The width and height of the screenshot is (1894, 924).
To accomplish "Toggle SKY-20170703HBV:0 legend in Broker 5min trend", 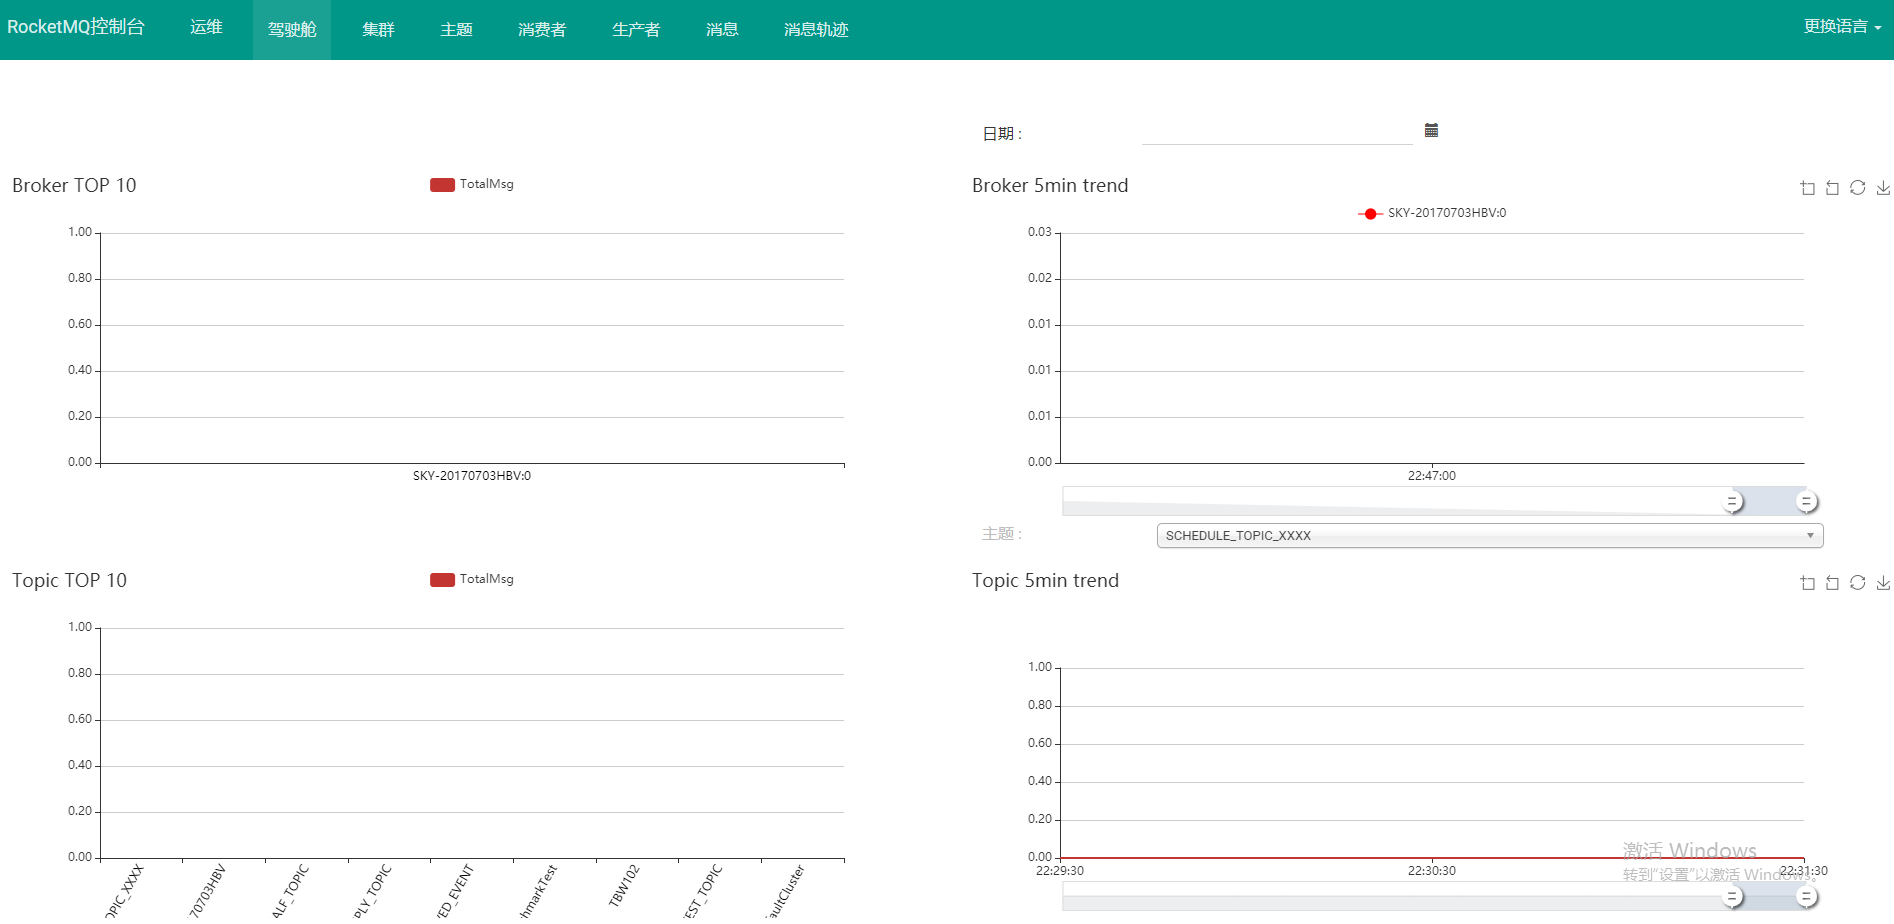I will (x=1432, y=213).
